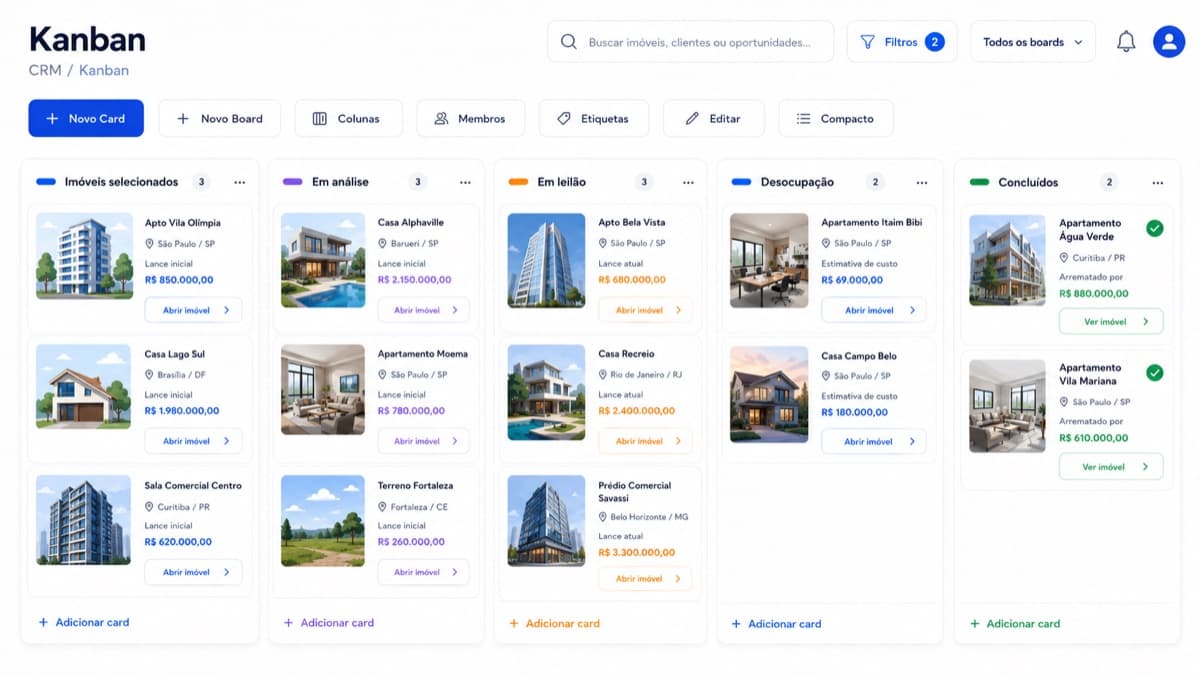This screenshot has width=1200, height=675.
Task: Adicionar card in Desocupação column
Action: click(x=776, y=623)
